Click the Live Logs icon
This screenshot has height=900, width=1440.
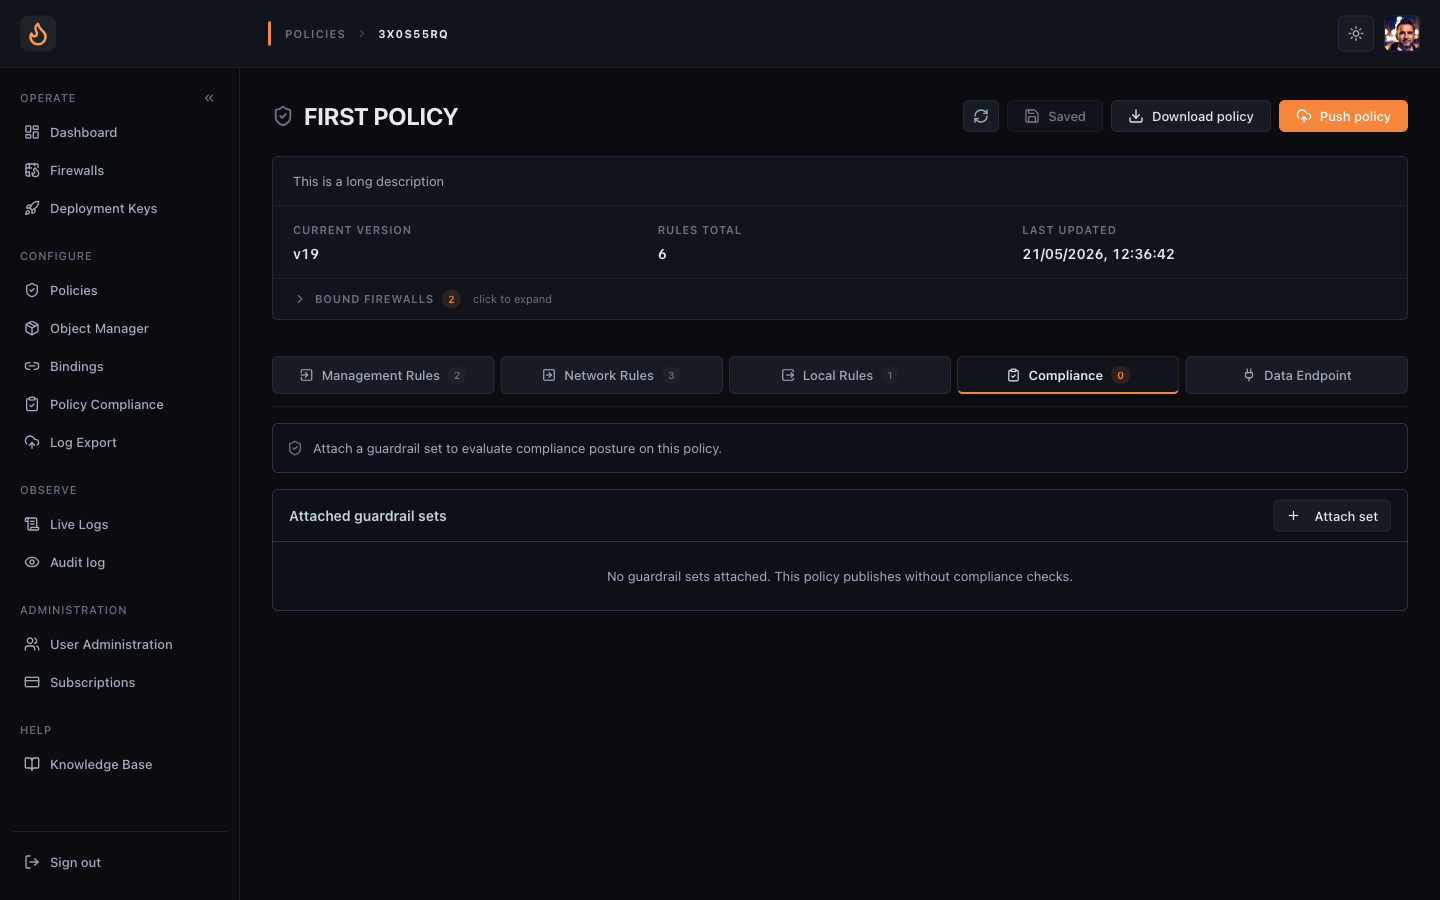(x=32, y=524)
